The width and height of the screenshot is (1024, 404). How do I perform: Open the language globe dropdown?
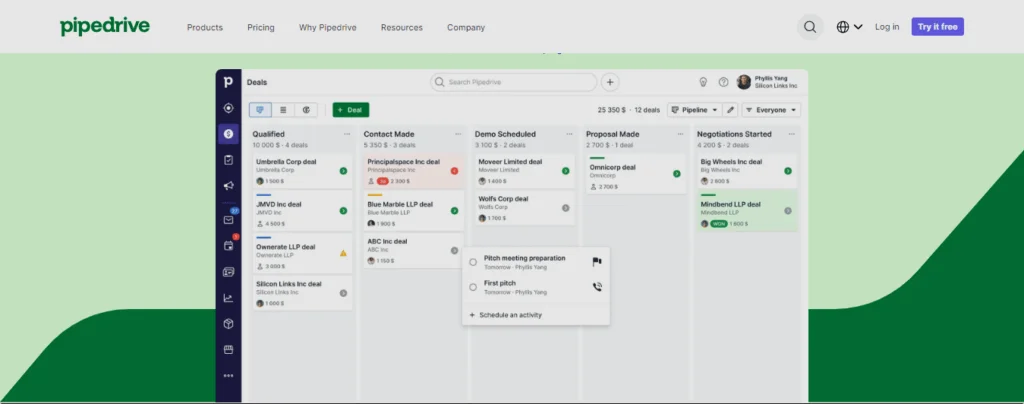pyautogui.click(x=849, y=27)
